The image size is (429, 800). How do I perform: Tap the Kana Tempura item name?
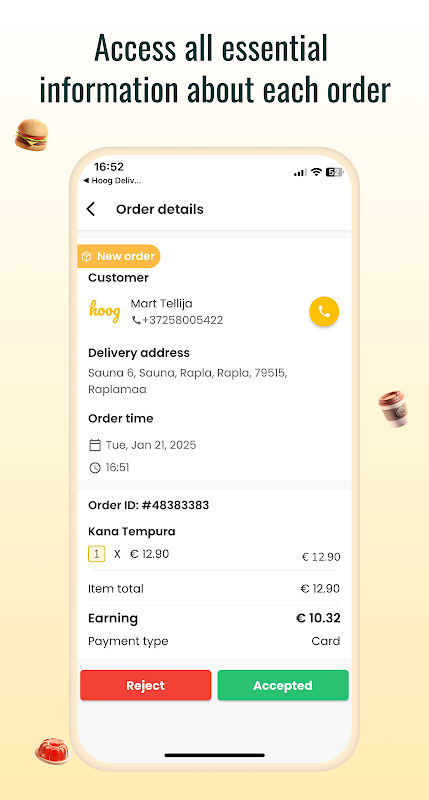132,531
